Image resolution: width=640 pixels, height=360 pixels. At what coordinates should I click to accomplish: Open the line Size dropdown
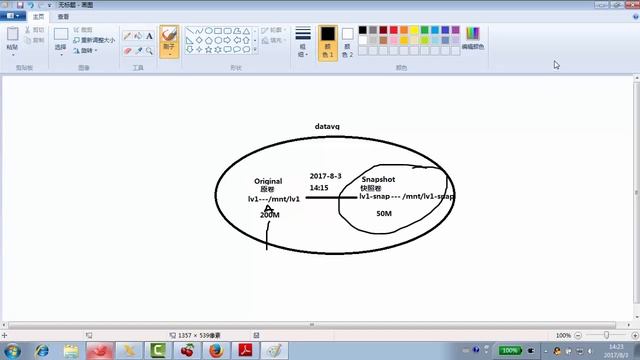click(303, 42)
